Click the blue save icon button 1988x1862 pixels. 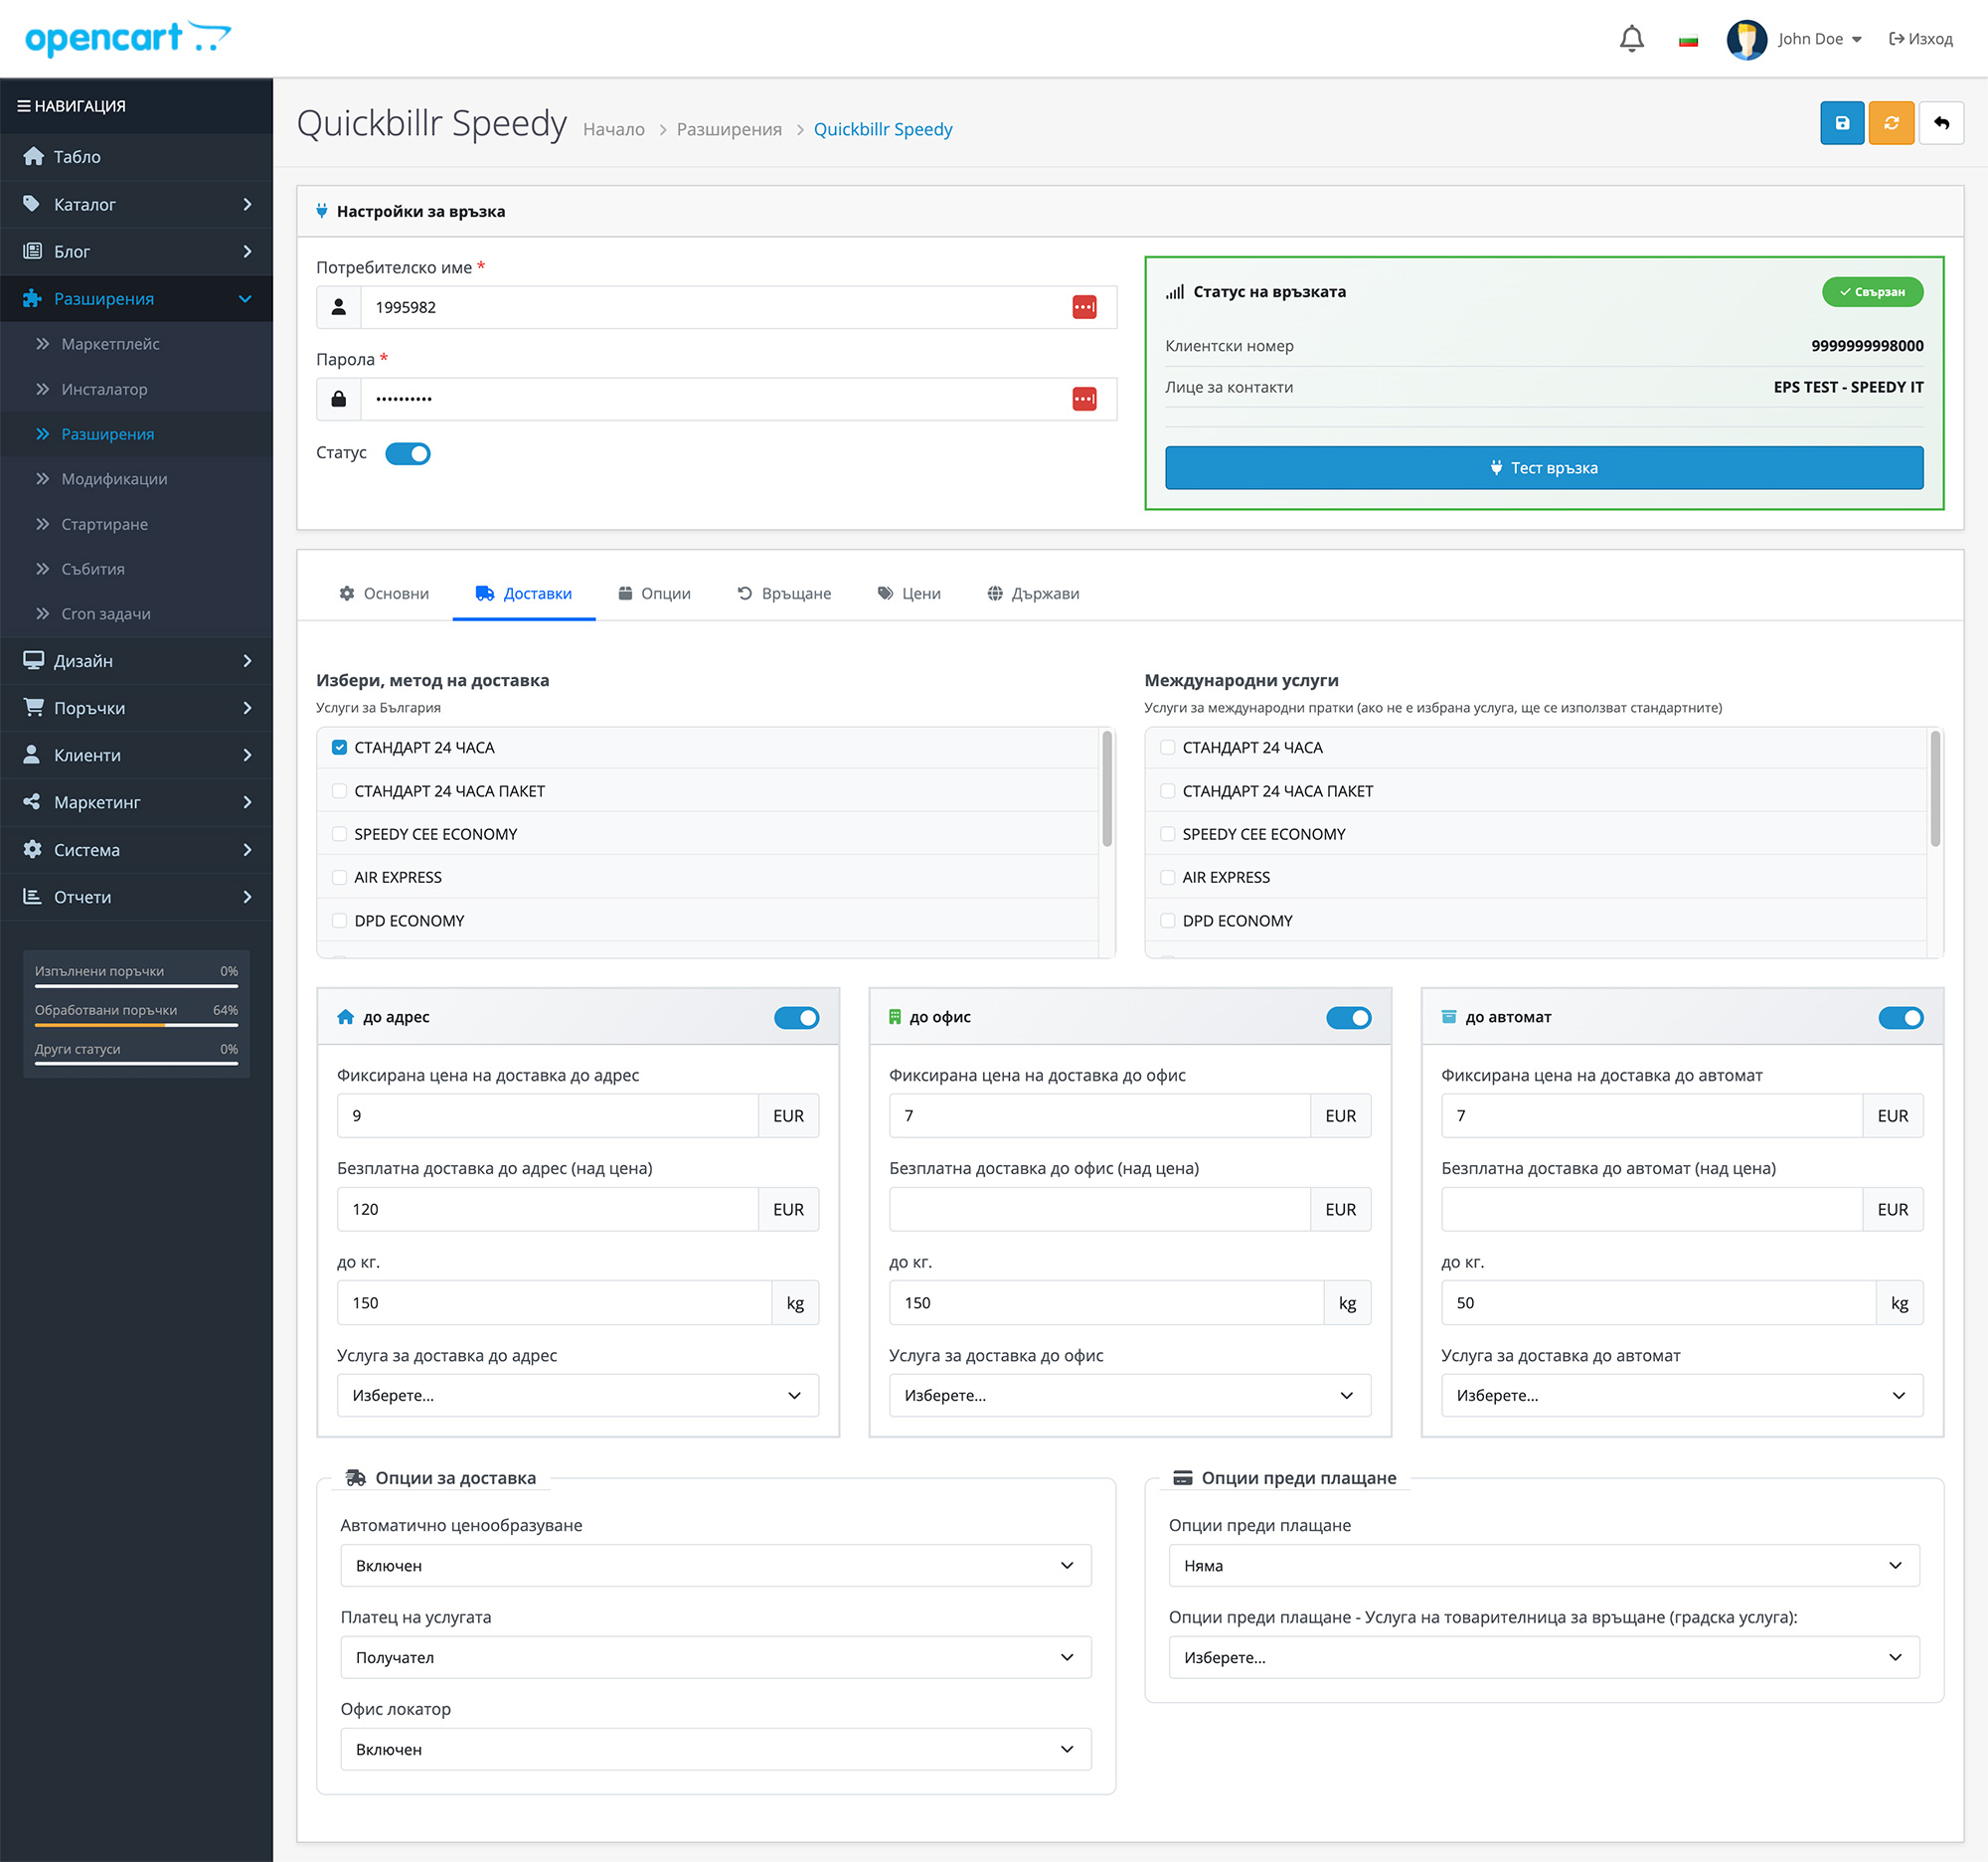click(1841, 123)
